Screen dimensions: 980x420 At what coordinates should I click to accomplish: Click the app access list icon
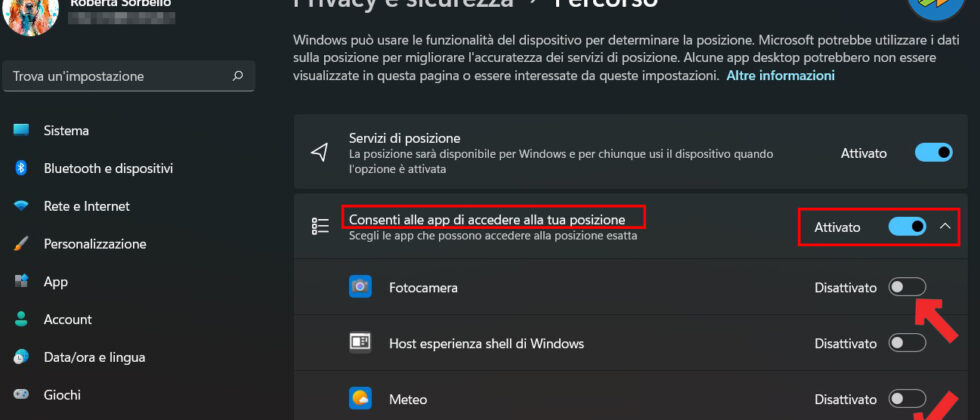(x=320, y=226)
